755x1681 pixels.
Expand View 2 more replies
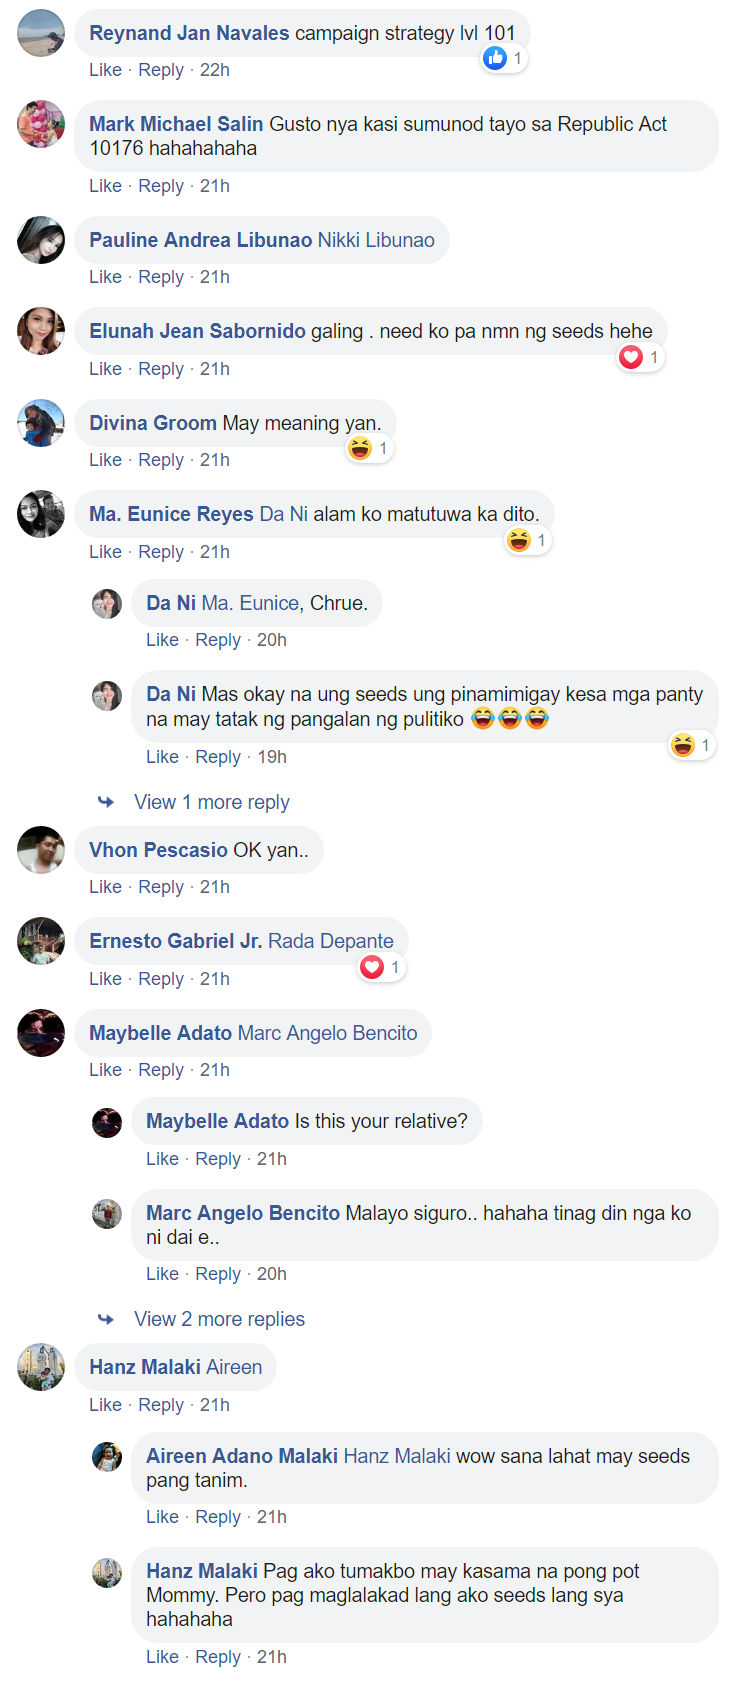pyautogui.click(x=219, y=1319)
